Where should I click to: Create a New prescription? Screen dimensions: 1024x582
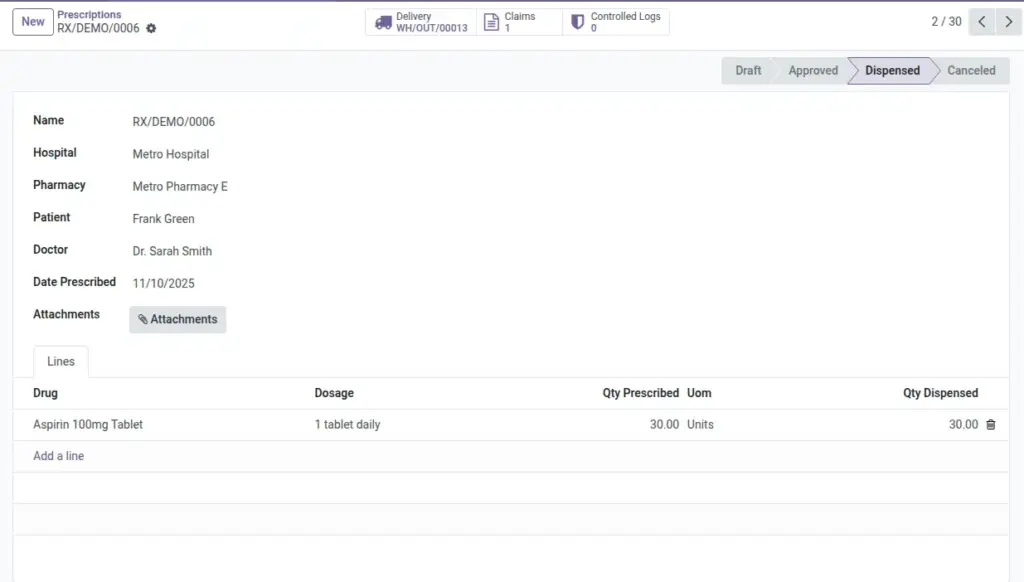click(x=33, y=22)
